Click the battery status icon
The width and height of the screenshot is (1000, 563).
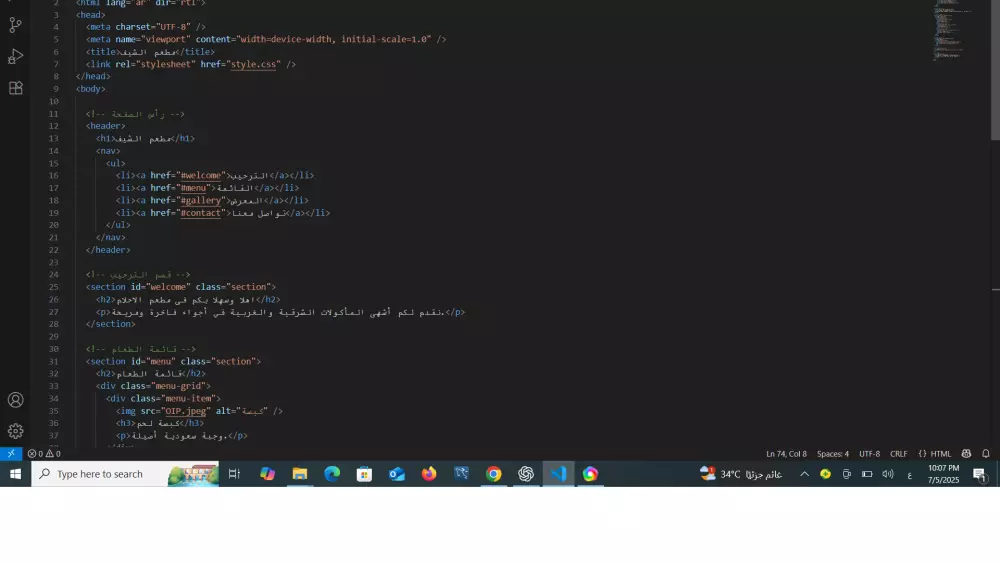pyautogui.click(x=867, y=474)
